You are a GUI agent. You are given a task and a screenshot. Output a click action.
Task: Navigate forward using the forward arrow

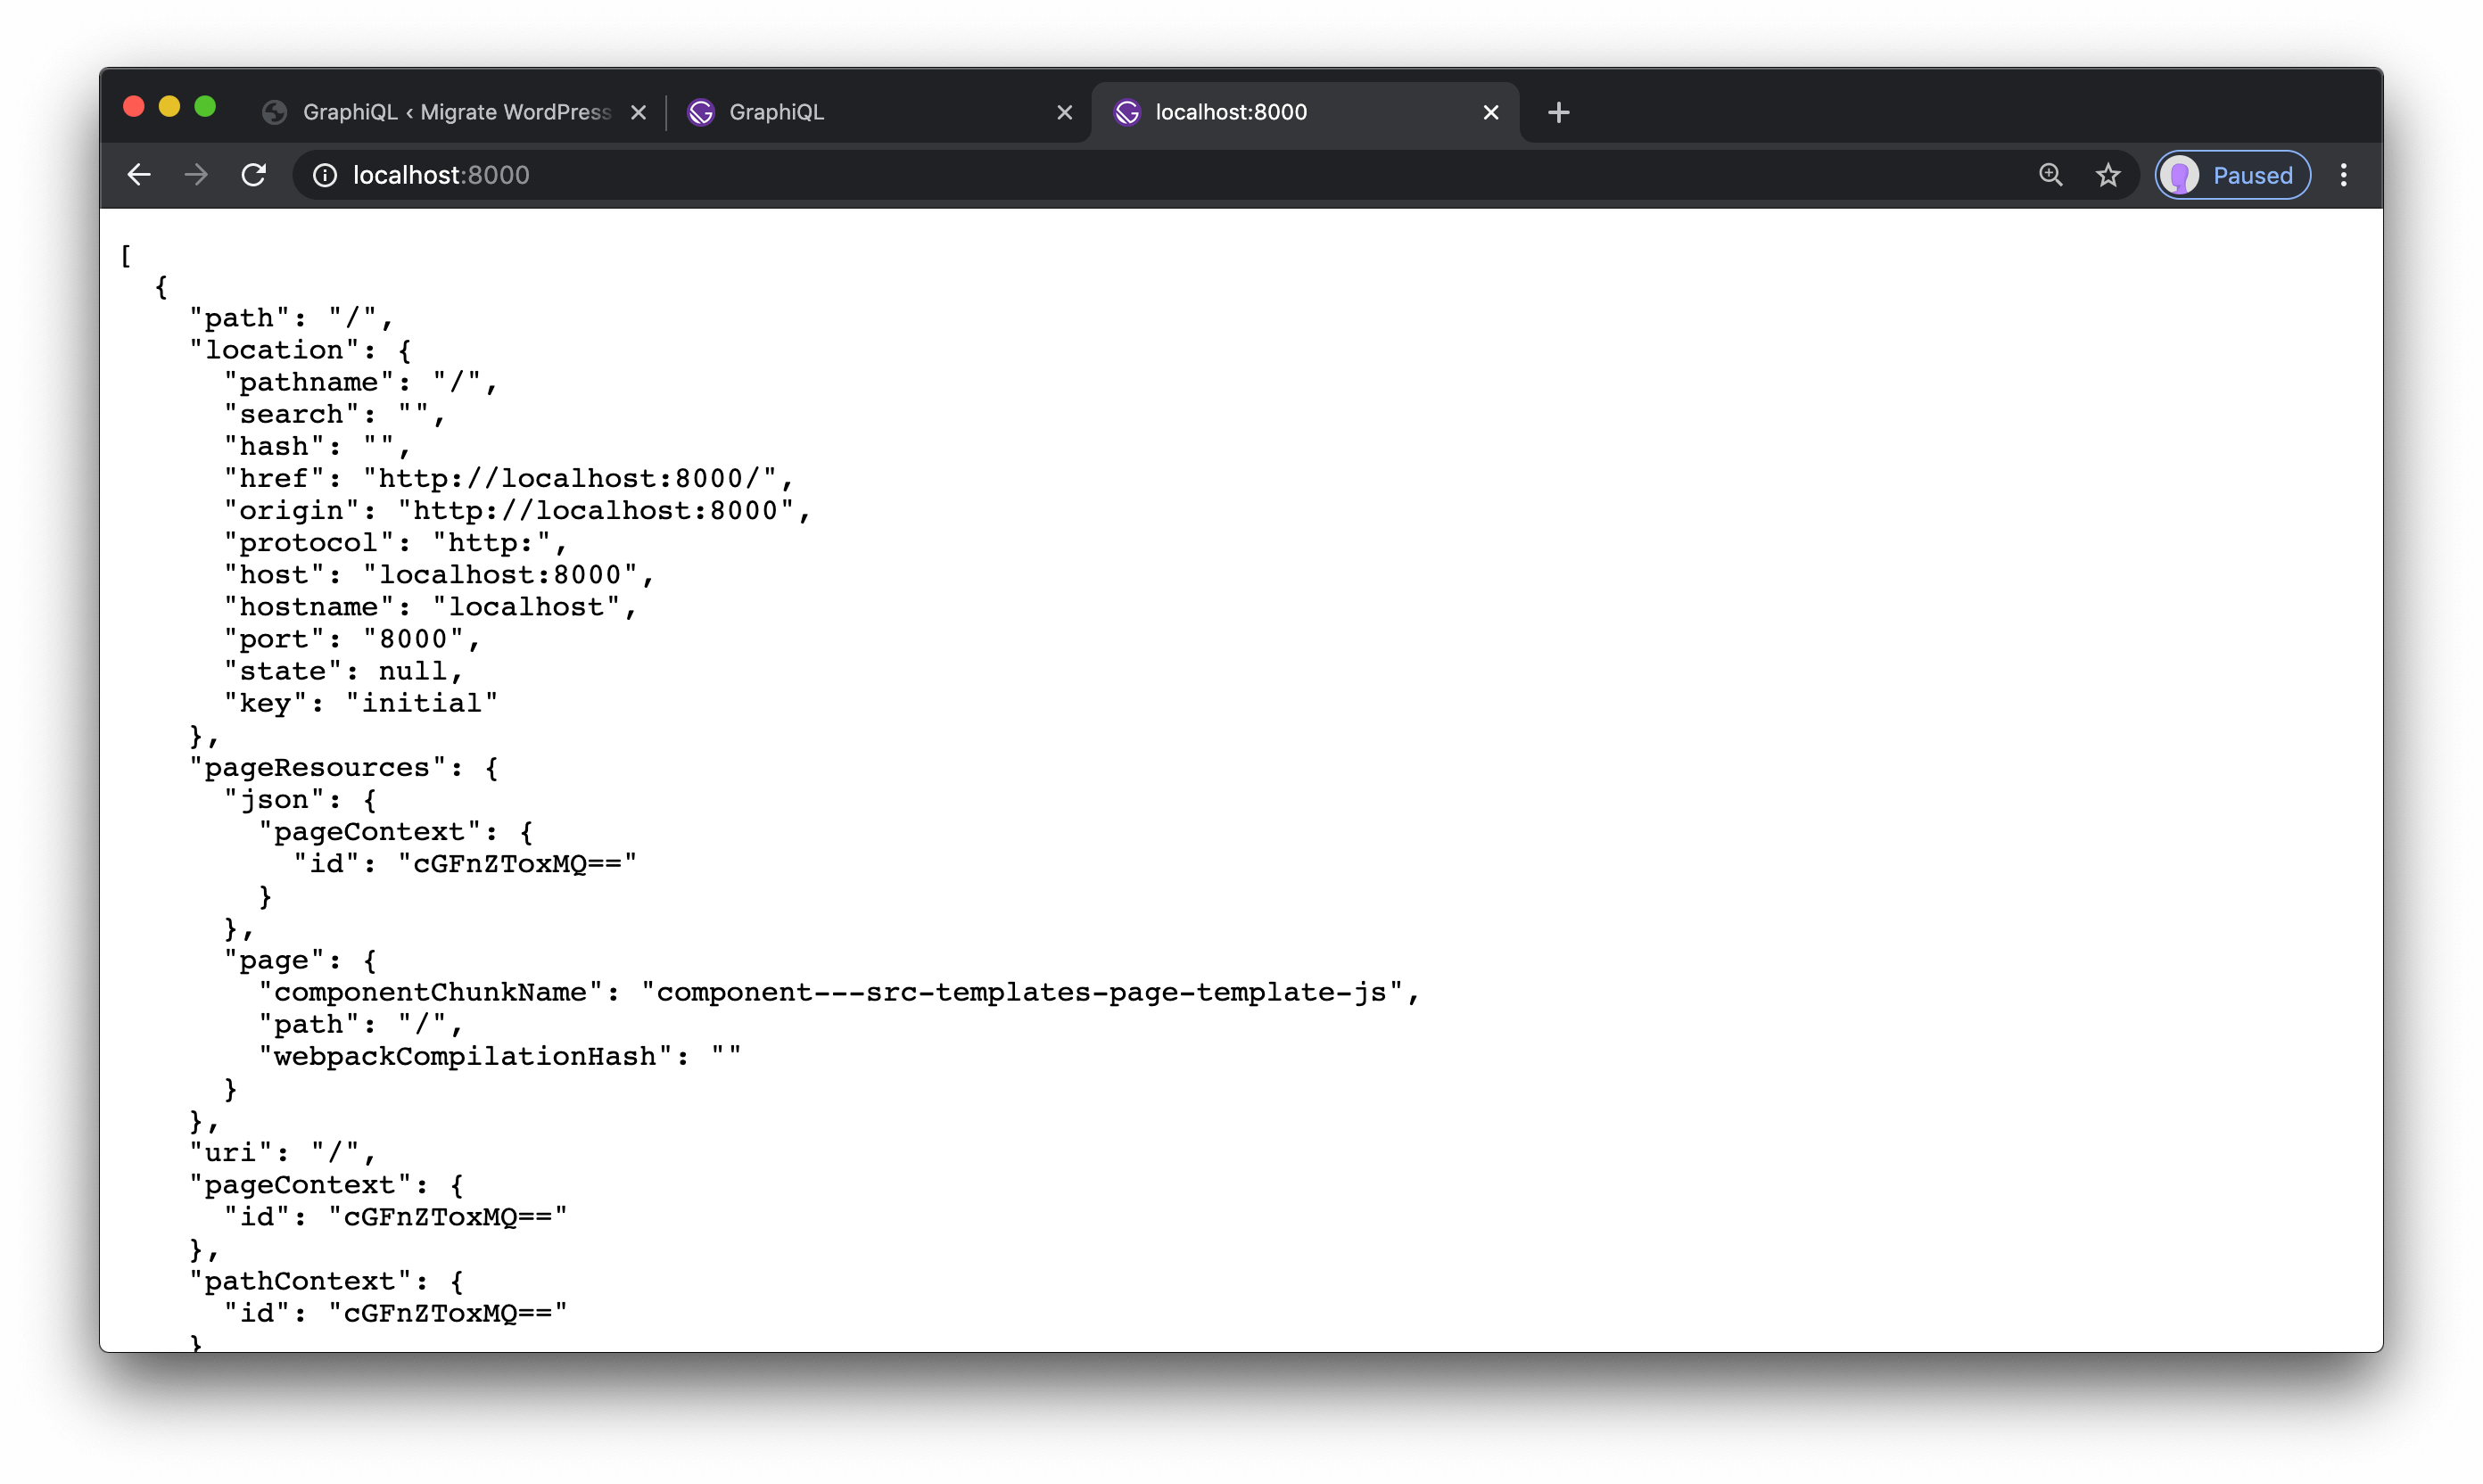(x=196, y=175)
